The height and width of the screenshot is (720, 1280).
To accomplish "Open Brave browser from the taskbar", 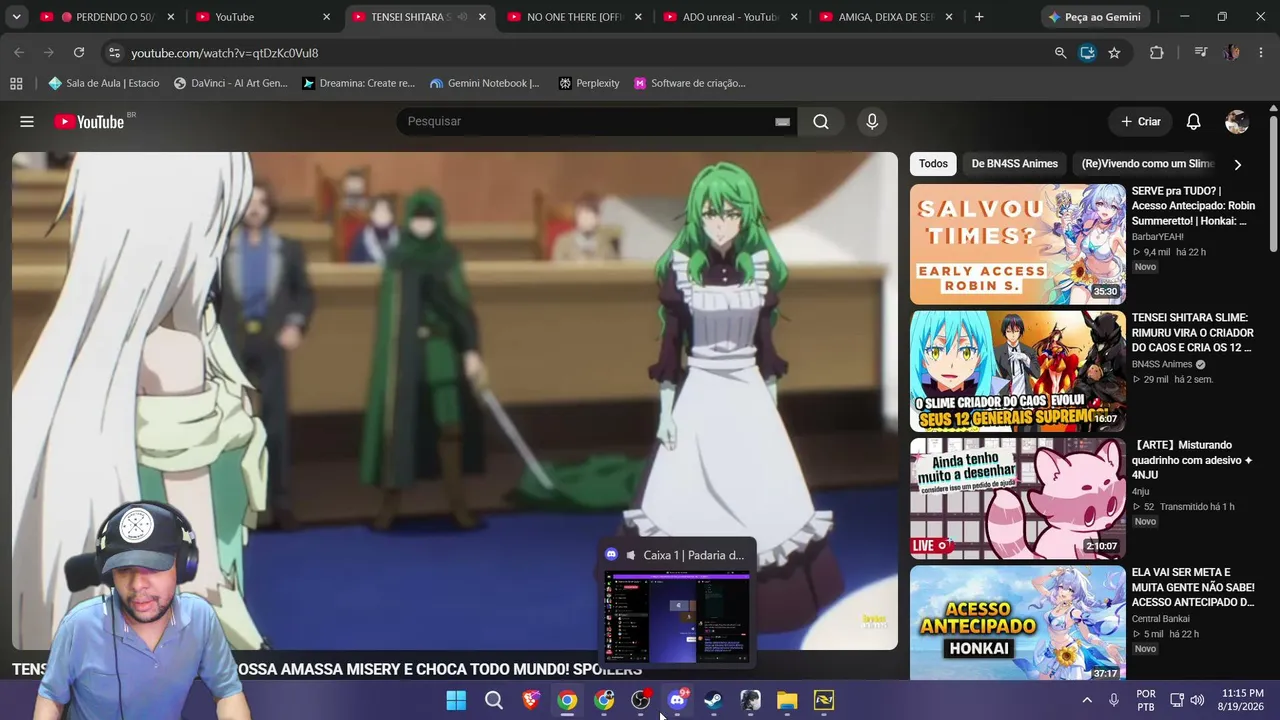I will tap(531, 700).
